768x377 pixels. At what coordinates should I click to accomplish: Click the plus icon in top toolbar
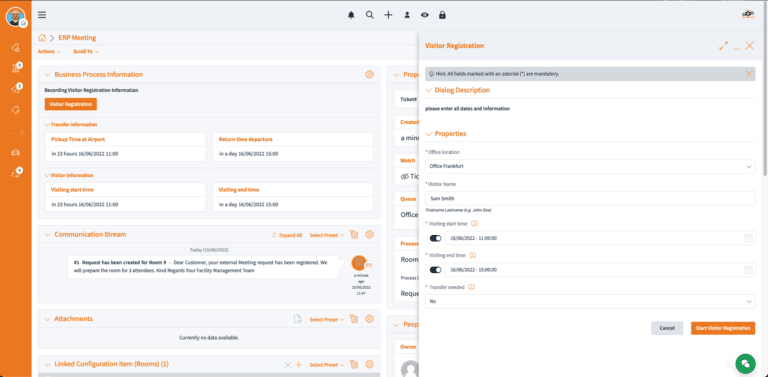[x=388, y=15]
